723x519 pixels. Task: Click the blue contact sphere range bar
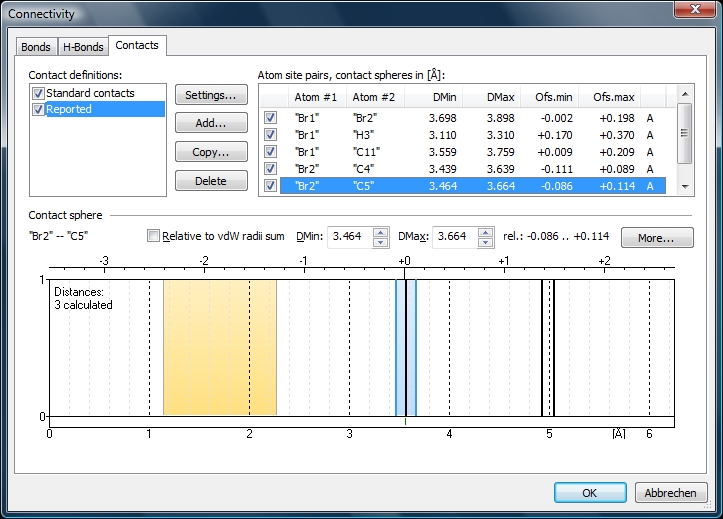point(405,348)
